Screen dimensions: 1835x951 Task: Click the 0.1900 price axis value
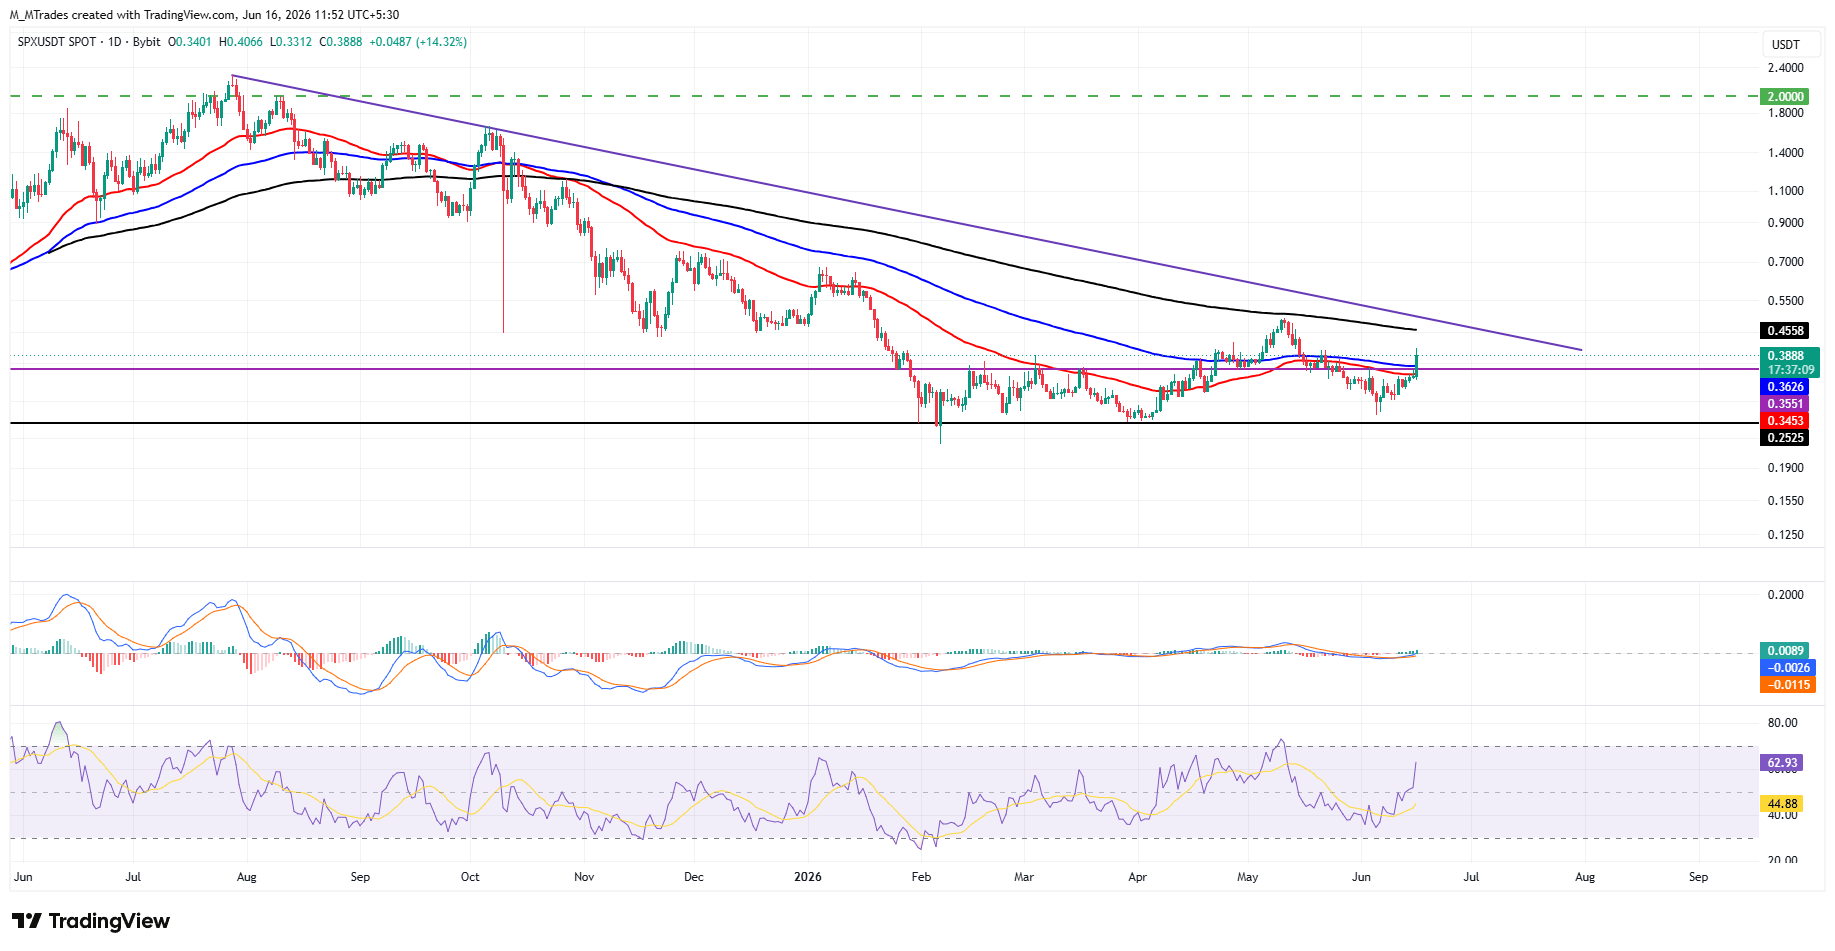click(x=1786, y=468)
